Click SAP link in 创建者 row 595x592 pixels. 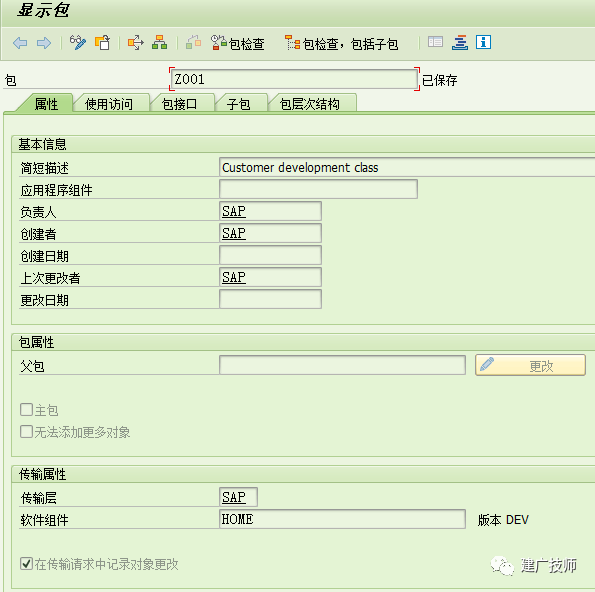coord(234,233)
